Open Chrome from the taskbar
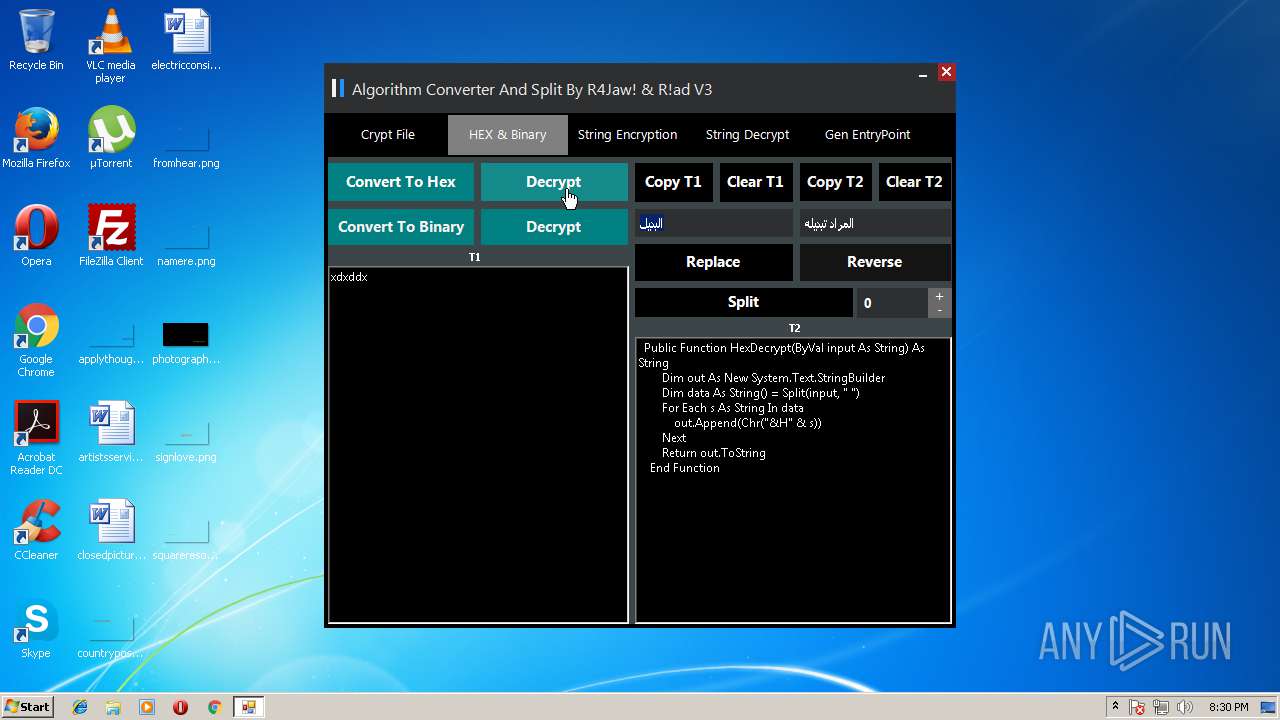This screenshot has width=1280, height=720. [x=214, y=707]
